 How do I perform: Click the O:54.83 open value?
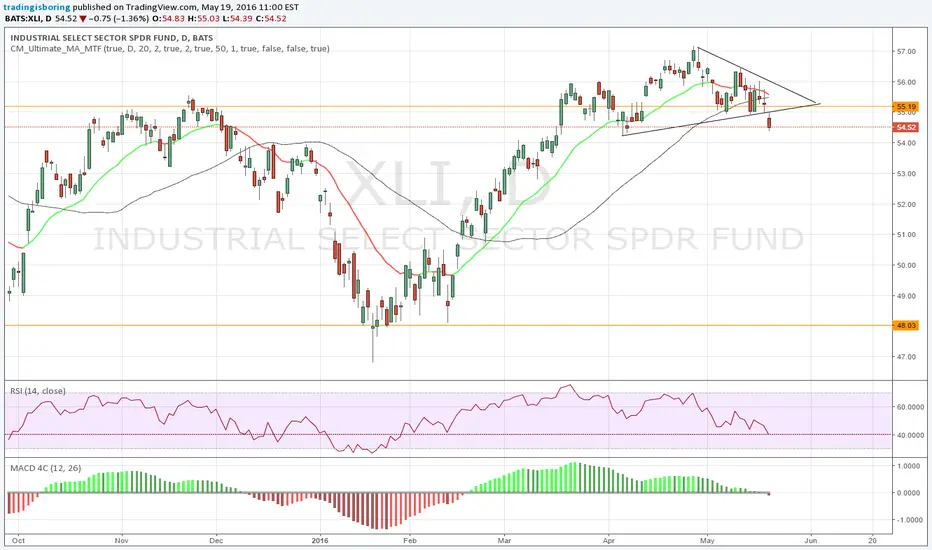168,18
